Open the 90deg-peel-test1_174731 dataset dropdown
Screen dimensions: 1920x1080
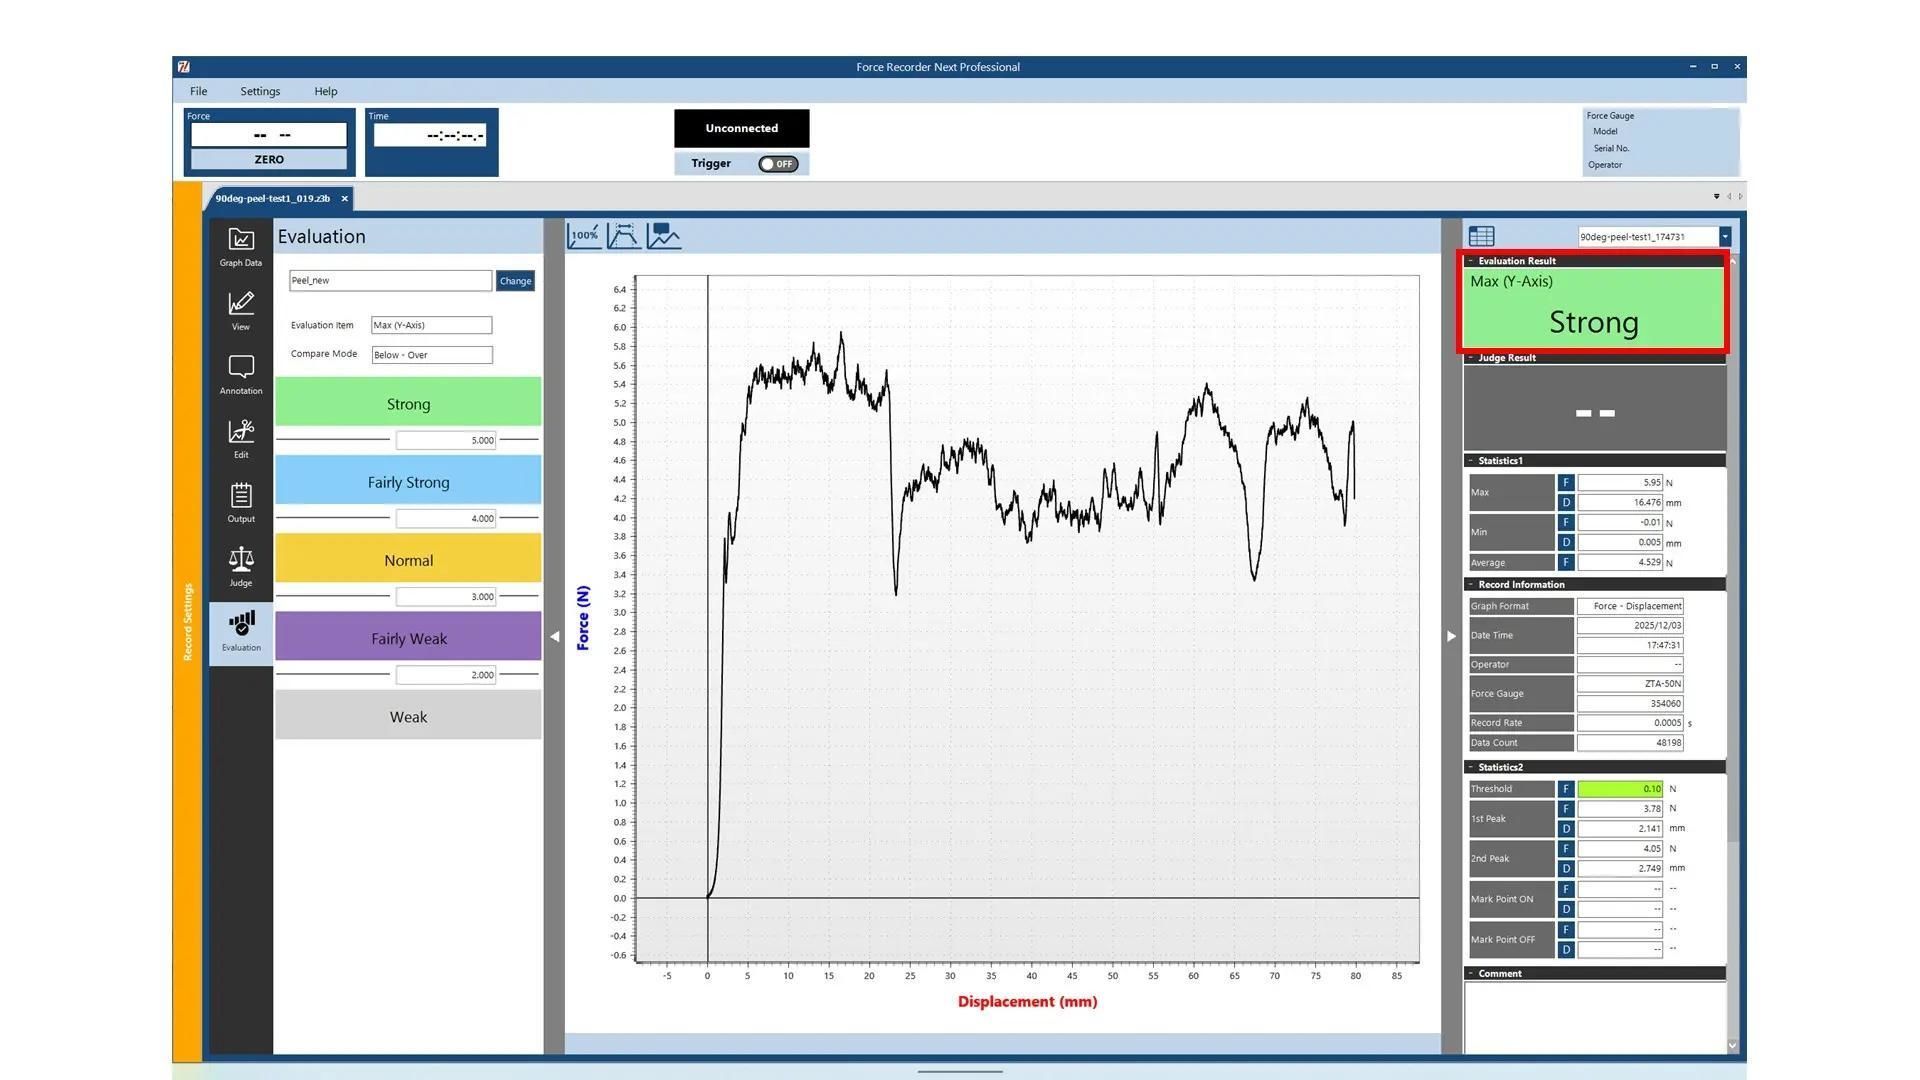1724,237
